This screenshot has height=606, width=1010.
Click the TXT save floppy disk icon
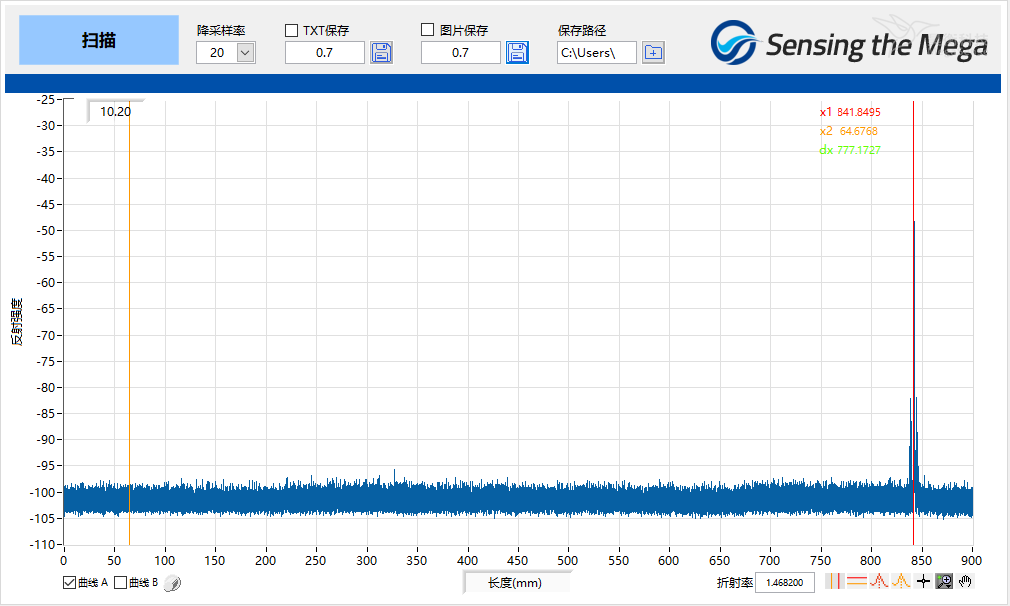(381, 53)
